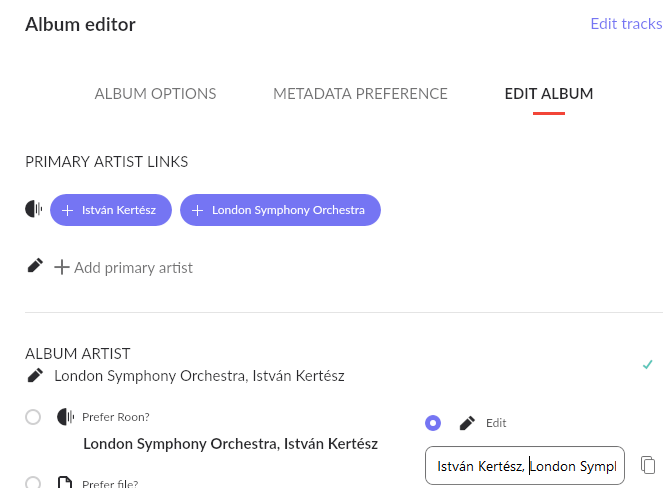The image size is (671, 488).
Task: Open the Edit tracks link
Action: (626, 24)
